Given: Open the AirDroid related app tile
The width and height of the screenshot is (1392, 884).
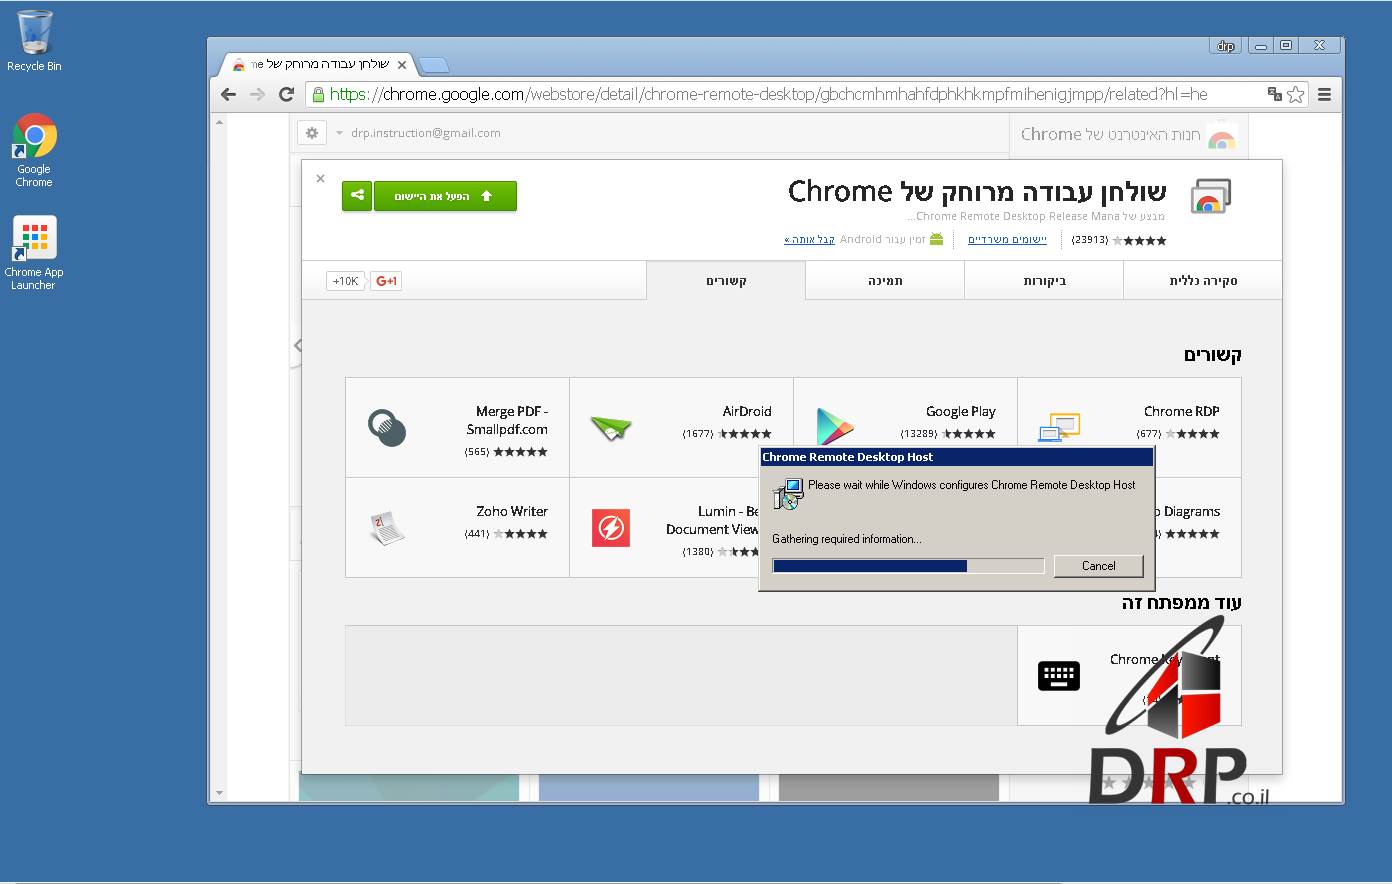Looking at the screenshot, I should [x=681, y=427].
